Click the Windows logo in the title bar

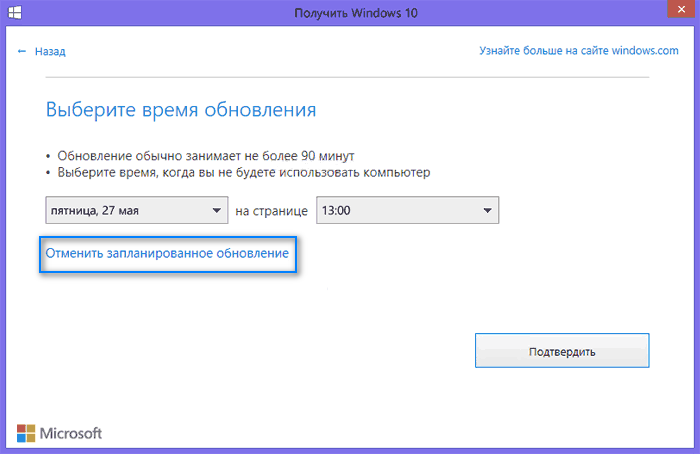click(x=16, y=12)
